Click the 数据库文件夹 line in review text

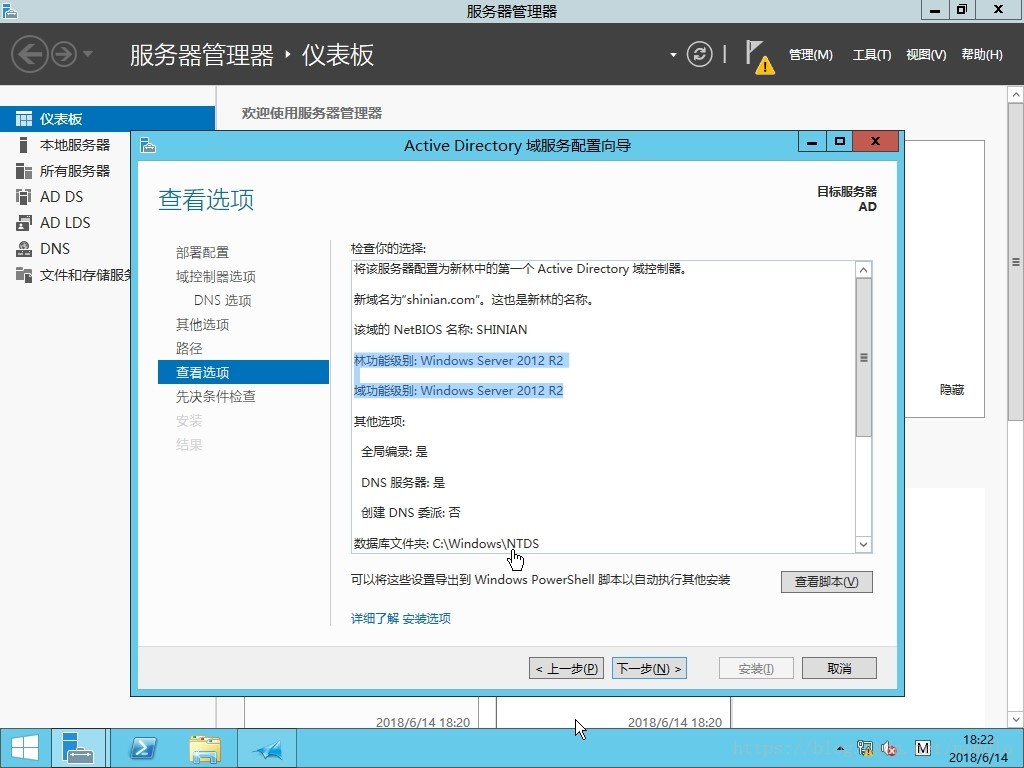point(446,543)
